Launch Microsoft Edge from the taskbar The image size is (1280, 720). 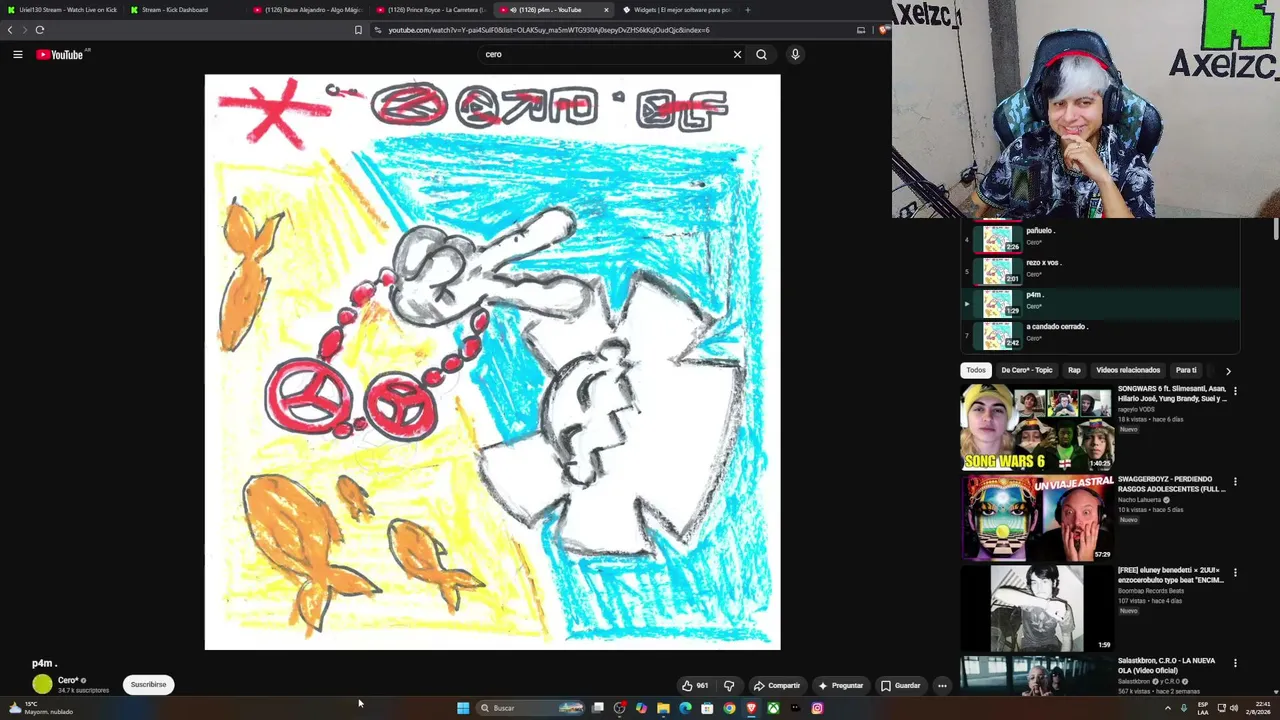(685, 708)
